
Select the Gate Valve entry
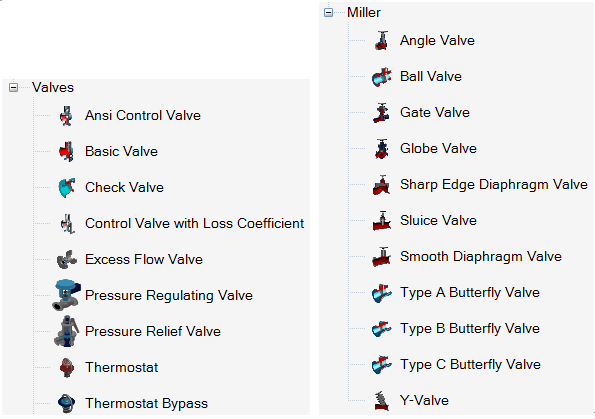click(x=435, y=113)
